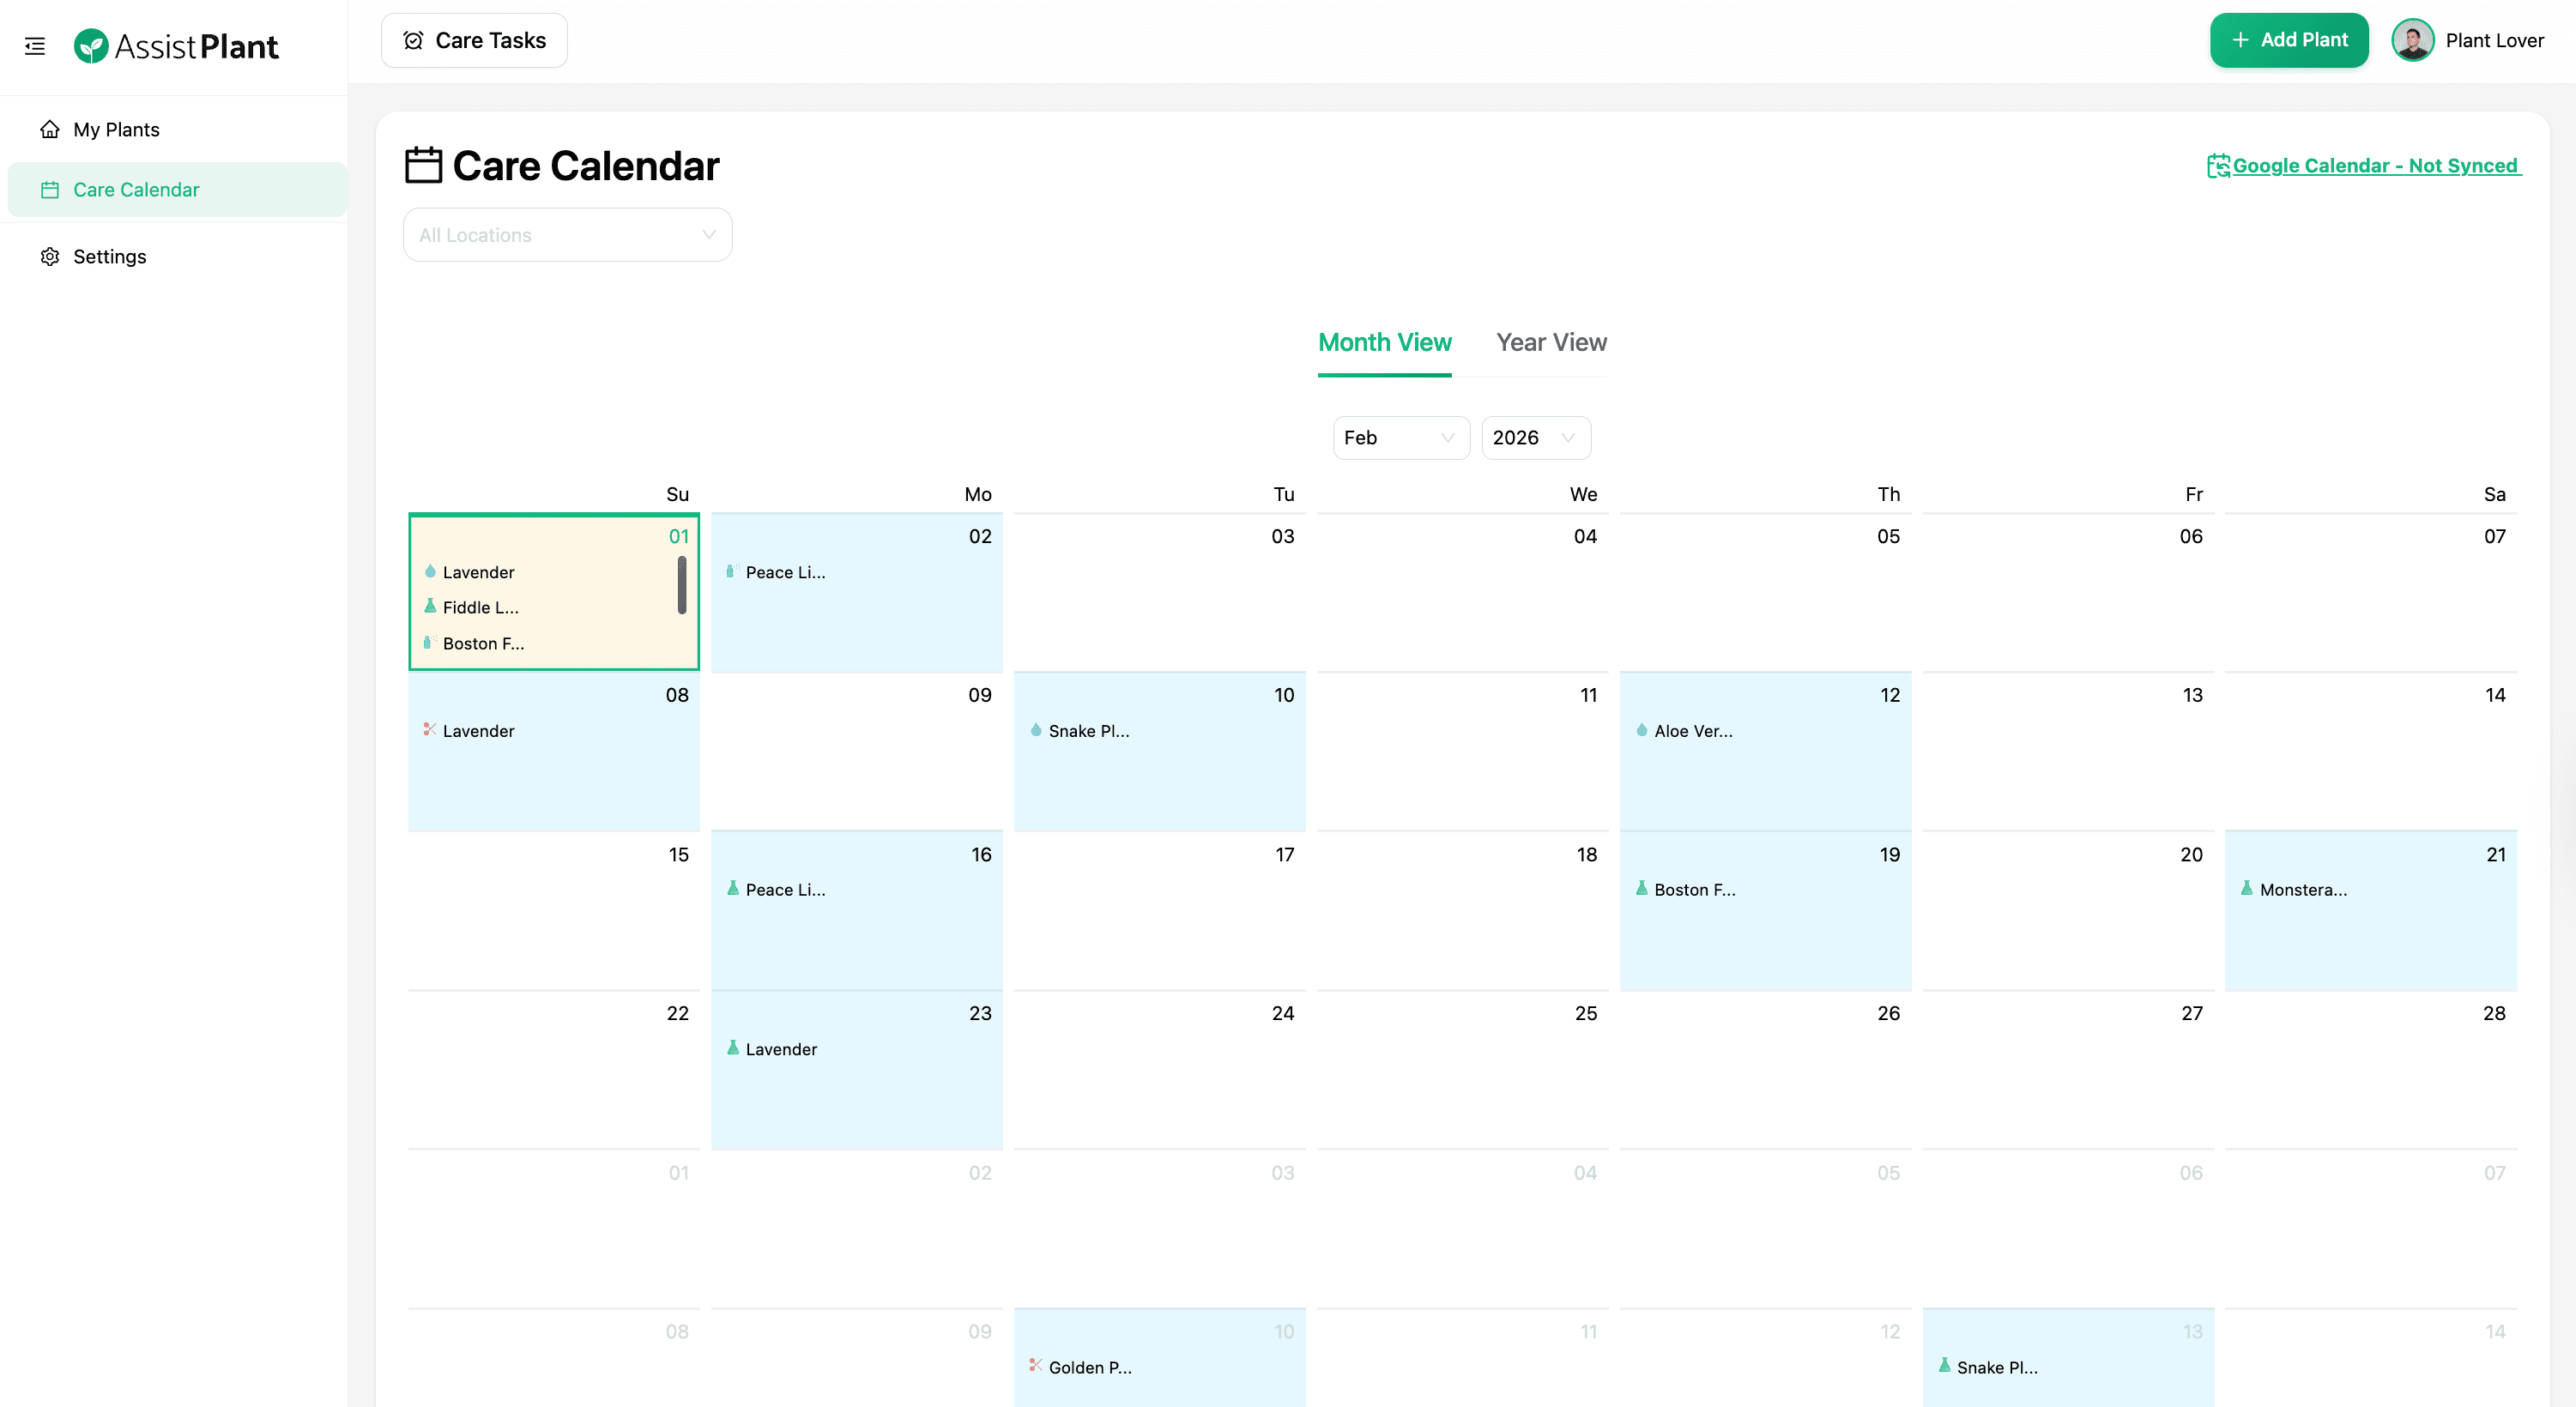
Task: Click the Google Calendar sync icon
Action: (x=2218, y=165)
